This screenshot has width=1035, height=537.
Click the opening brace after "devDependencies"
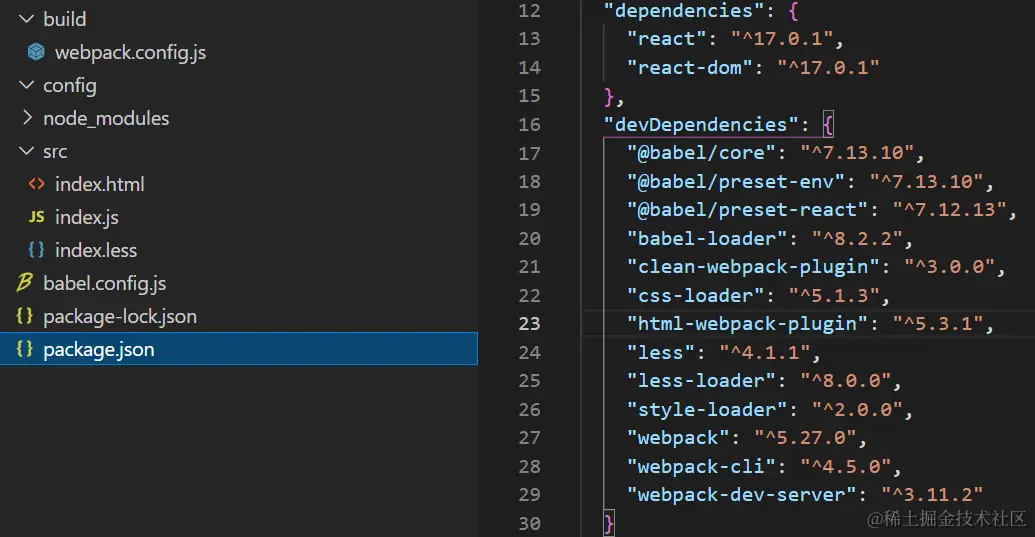pyautogui.click(x=828, y=125)
